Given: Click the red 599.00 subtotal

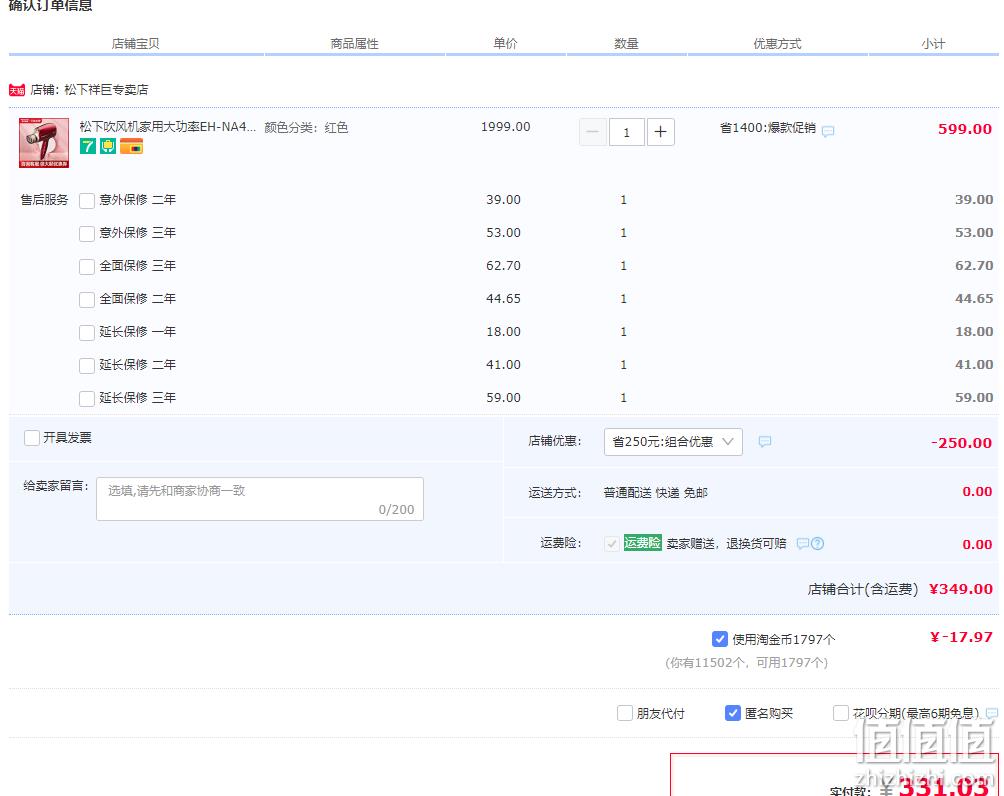Looking at the screenshot, I should [x=965, y=129].
